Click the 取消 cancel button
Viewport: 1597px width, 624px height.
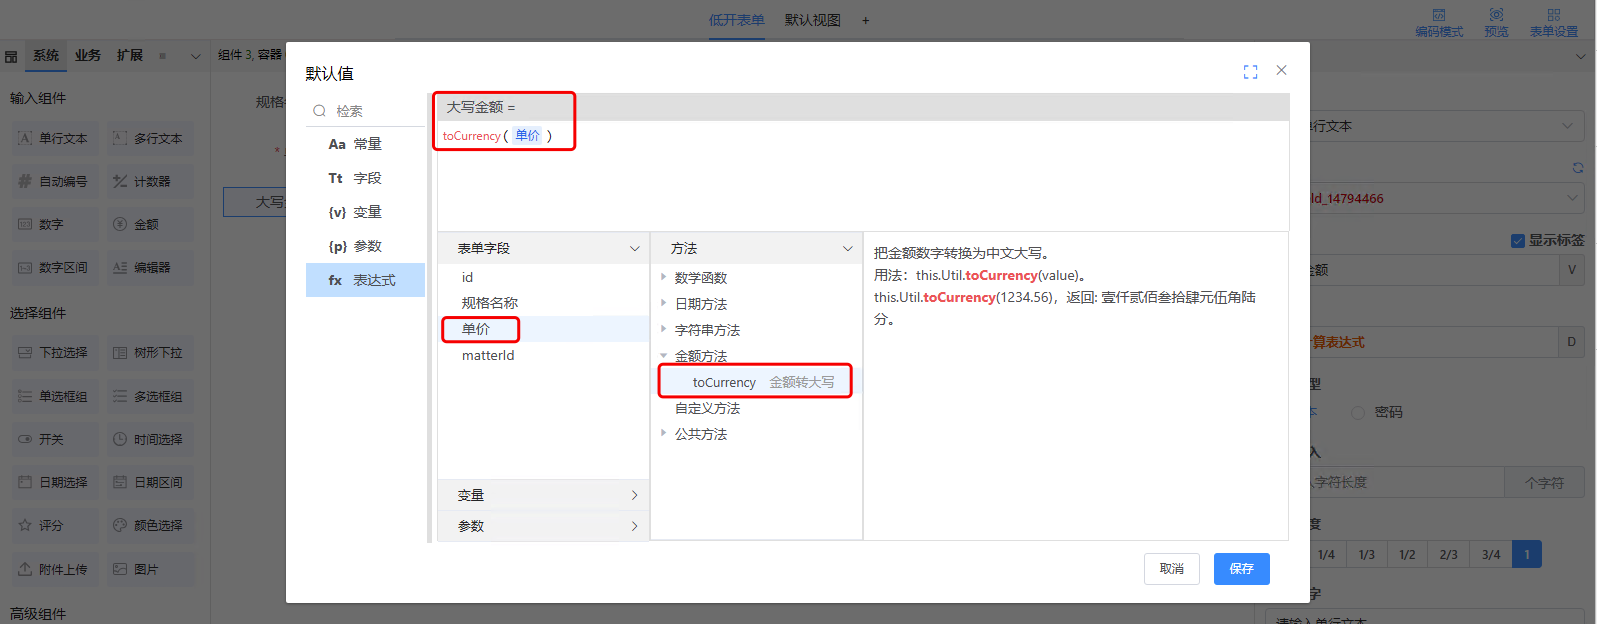(x=1171, y=569)
